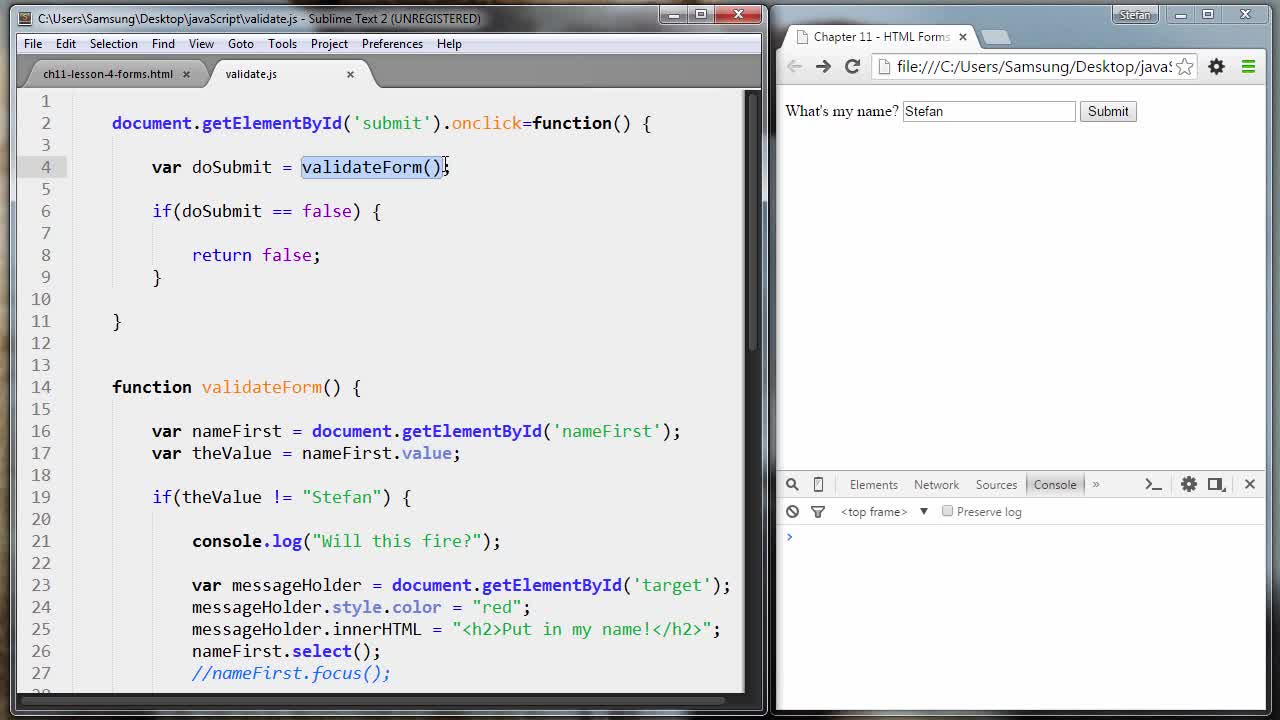Viewport: 1280px width, 720px height.
Task: Click the Chrome back arrow
Action: (794, 66)
